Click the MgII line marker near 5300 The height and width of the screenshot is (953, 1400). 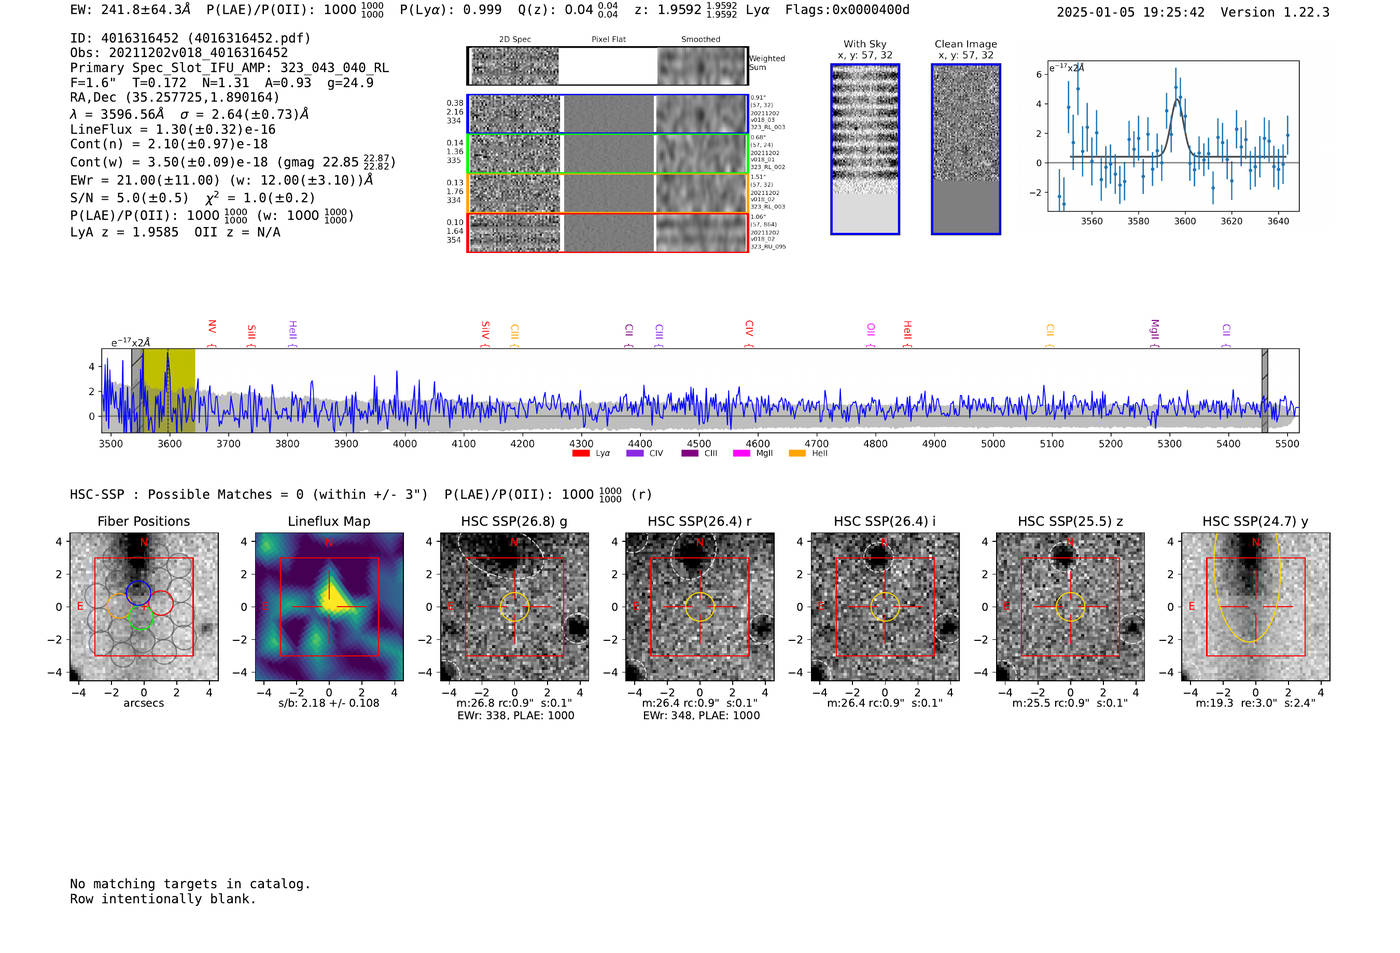pos(1155,331)
